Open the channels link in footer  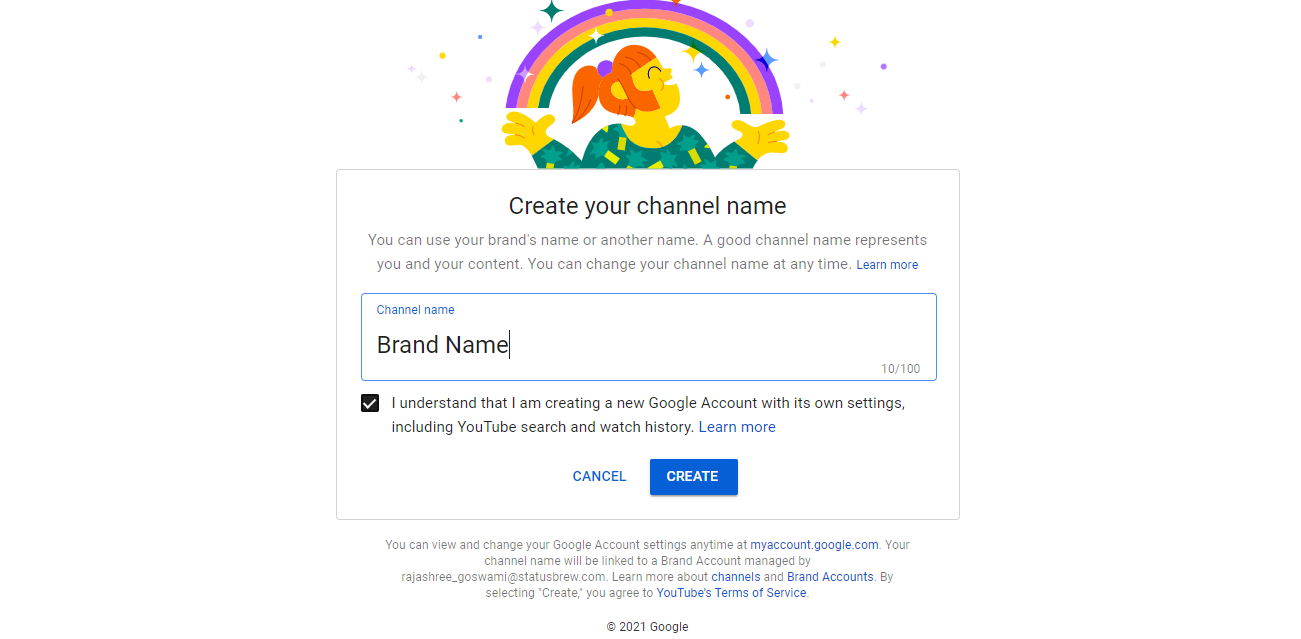[735, 577]
